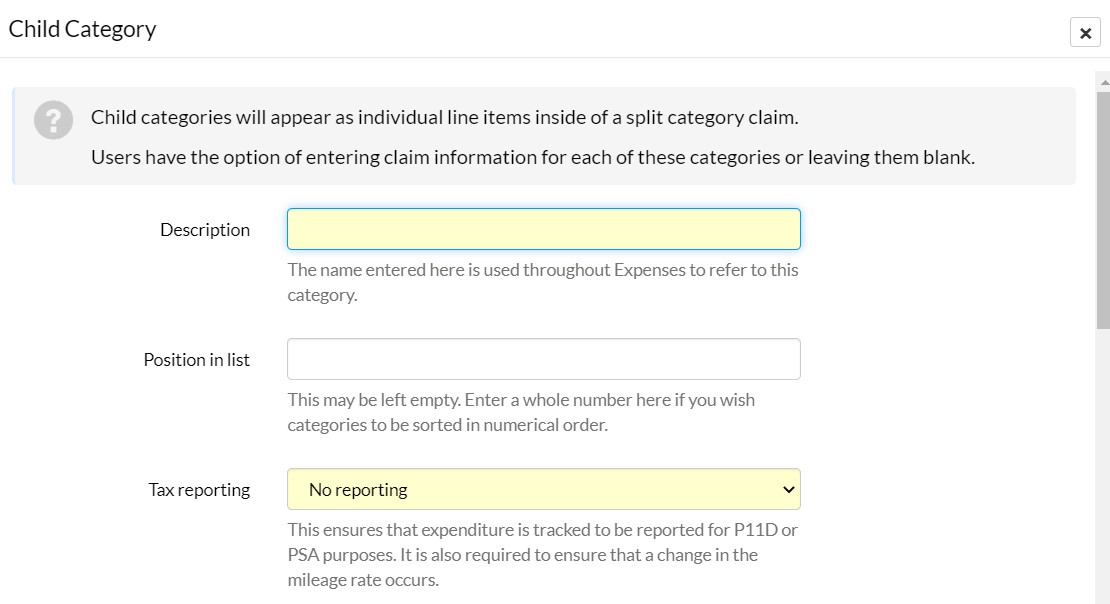Click the Child Category dialog title
1110x604 pixels.
82,29
